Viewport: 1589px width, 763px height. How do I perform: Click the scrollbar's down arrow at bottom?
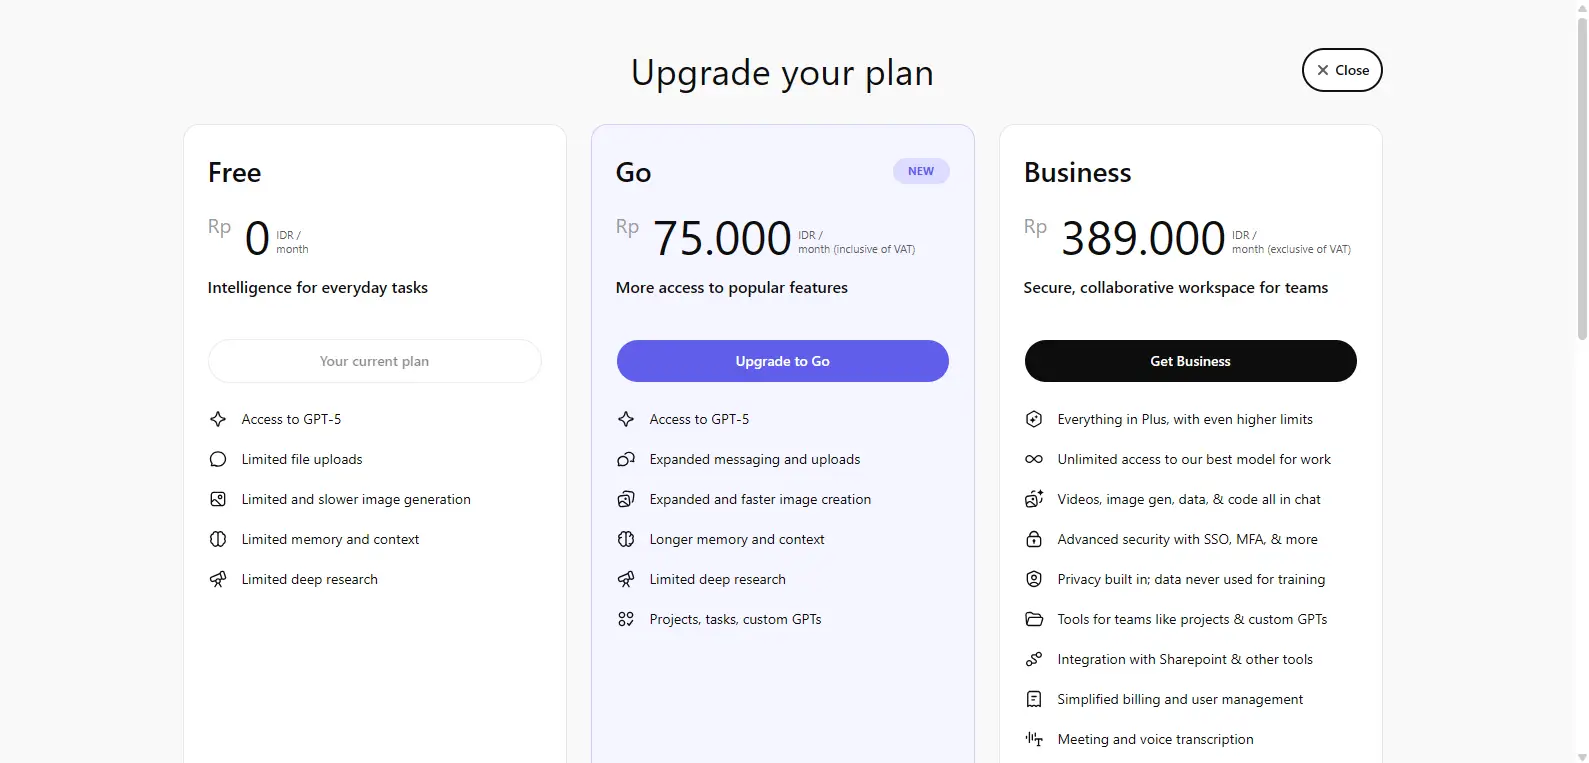(1582, 756)
